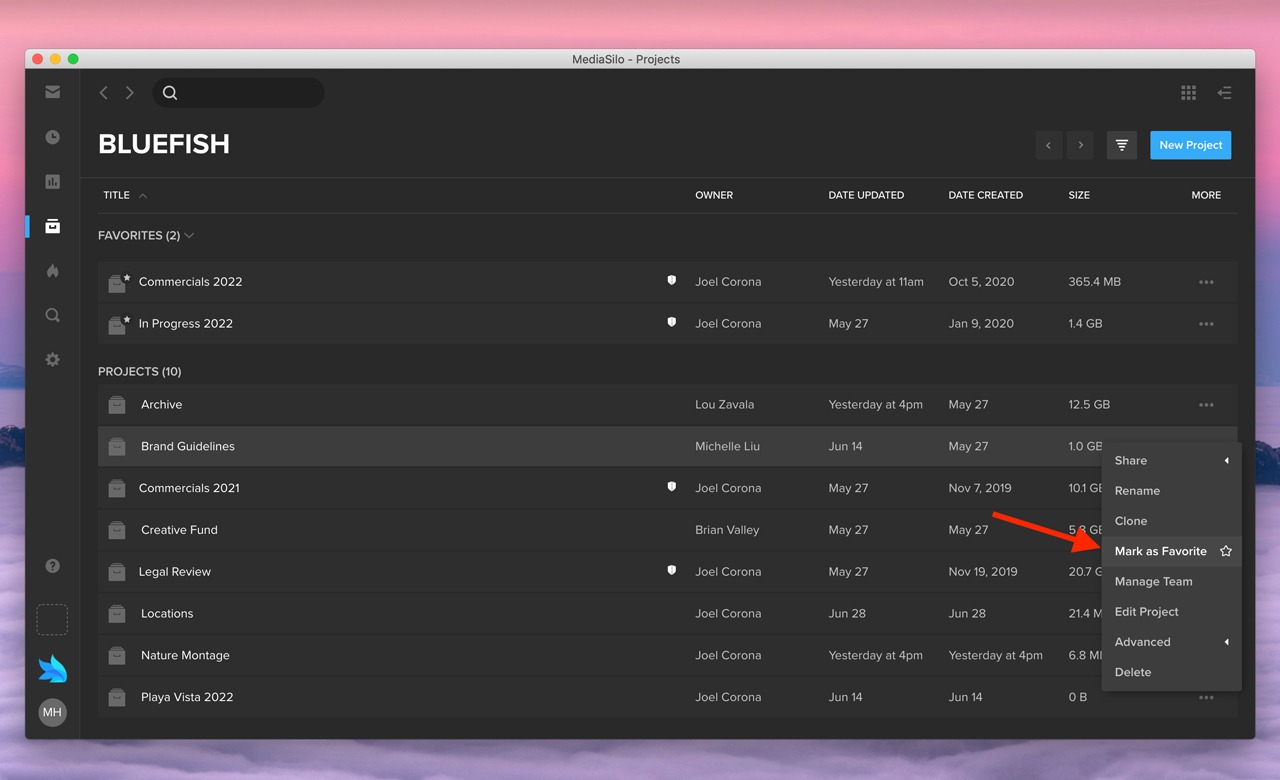Click owner Brian Valley in Creative Fund row
1280x780 pixels.
(x=727, y=530)
